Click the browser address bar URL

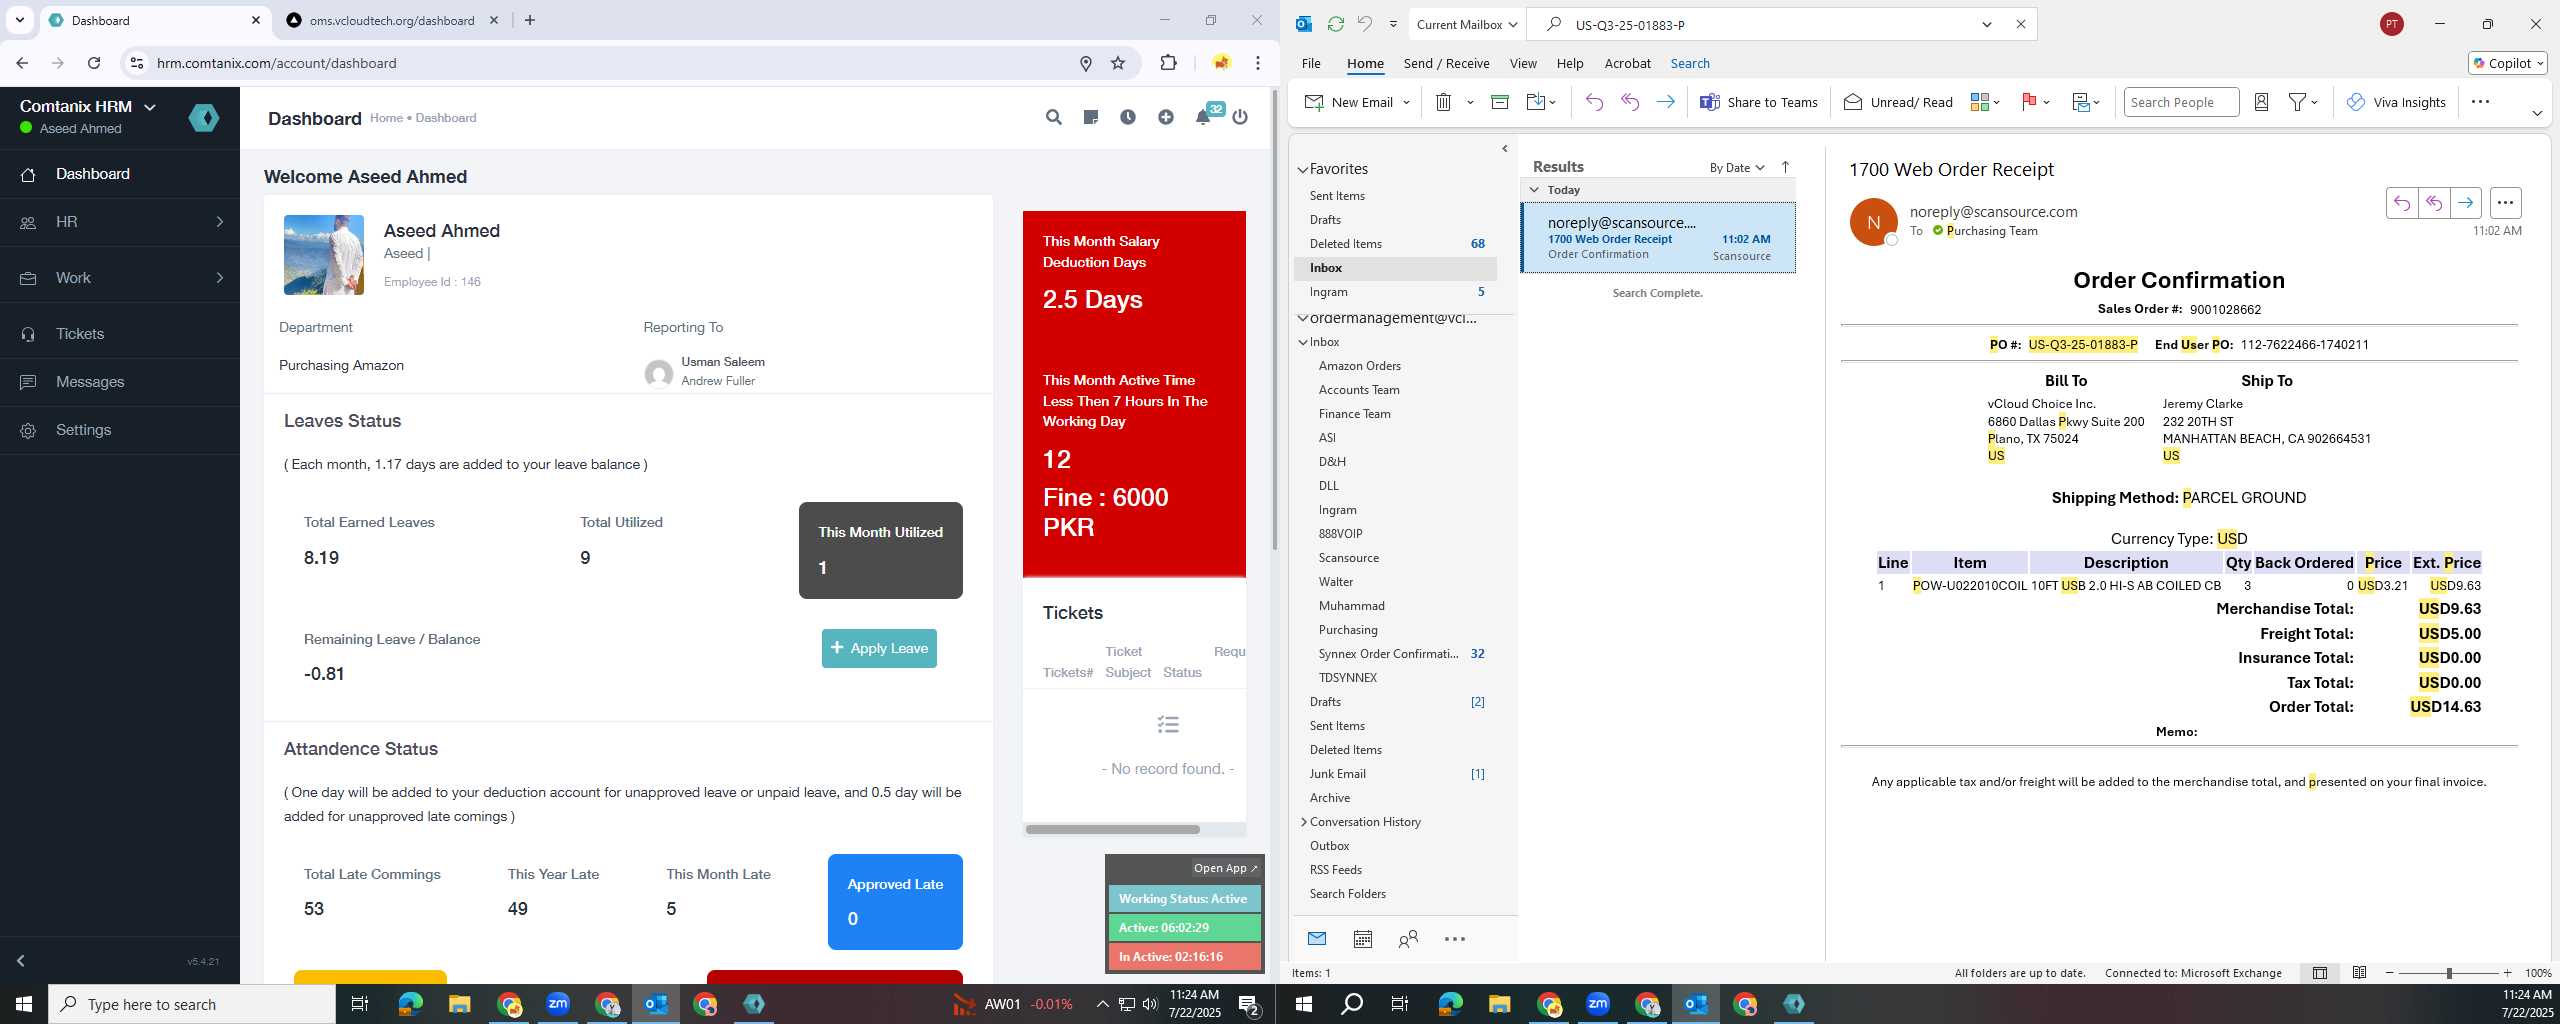point(276,63)
